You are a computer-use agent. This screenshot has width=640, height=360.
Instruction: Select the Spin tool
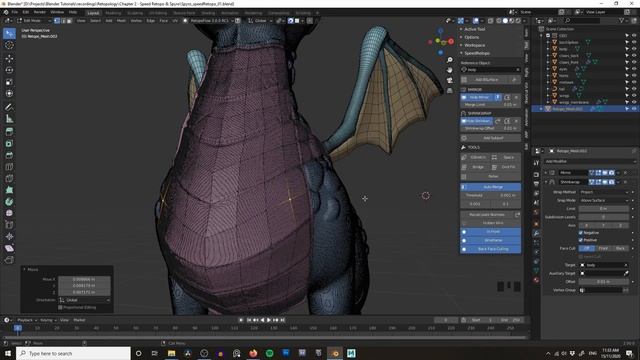click(9, 202)
